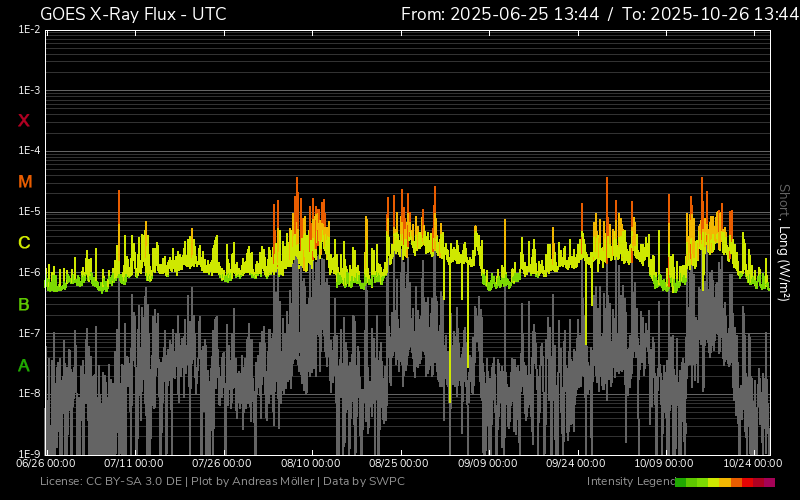Click the 10/24 00:00 time axis label
This screenshot has width=800, height=500.
coord(752,463)
